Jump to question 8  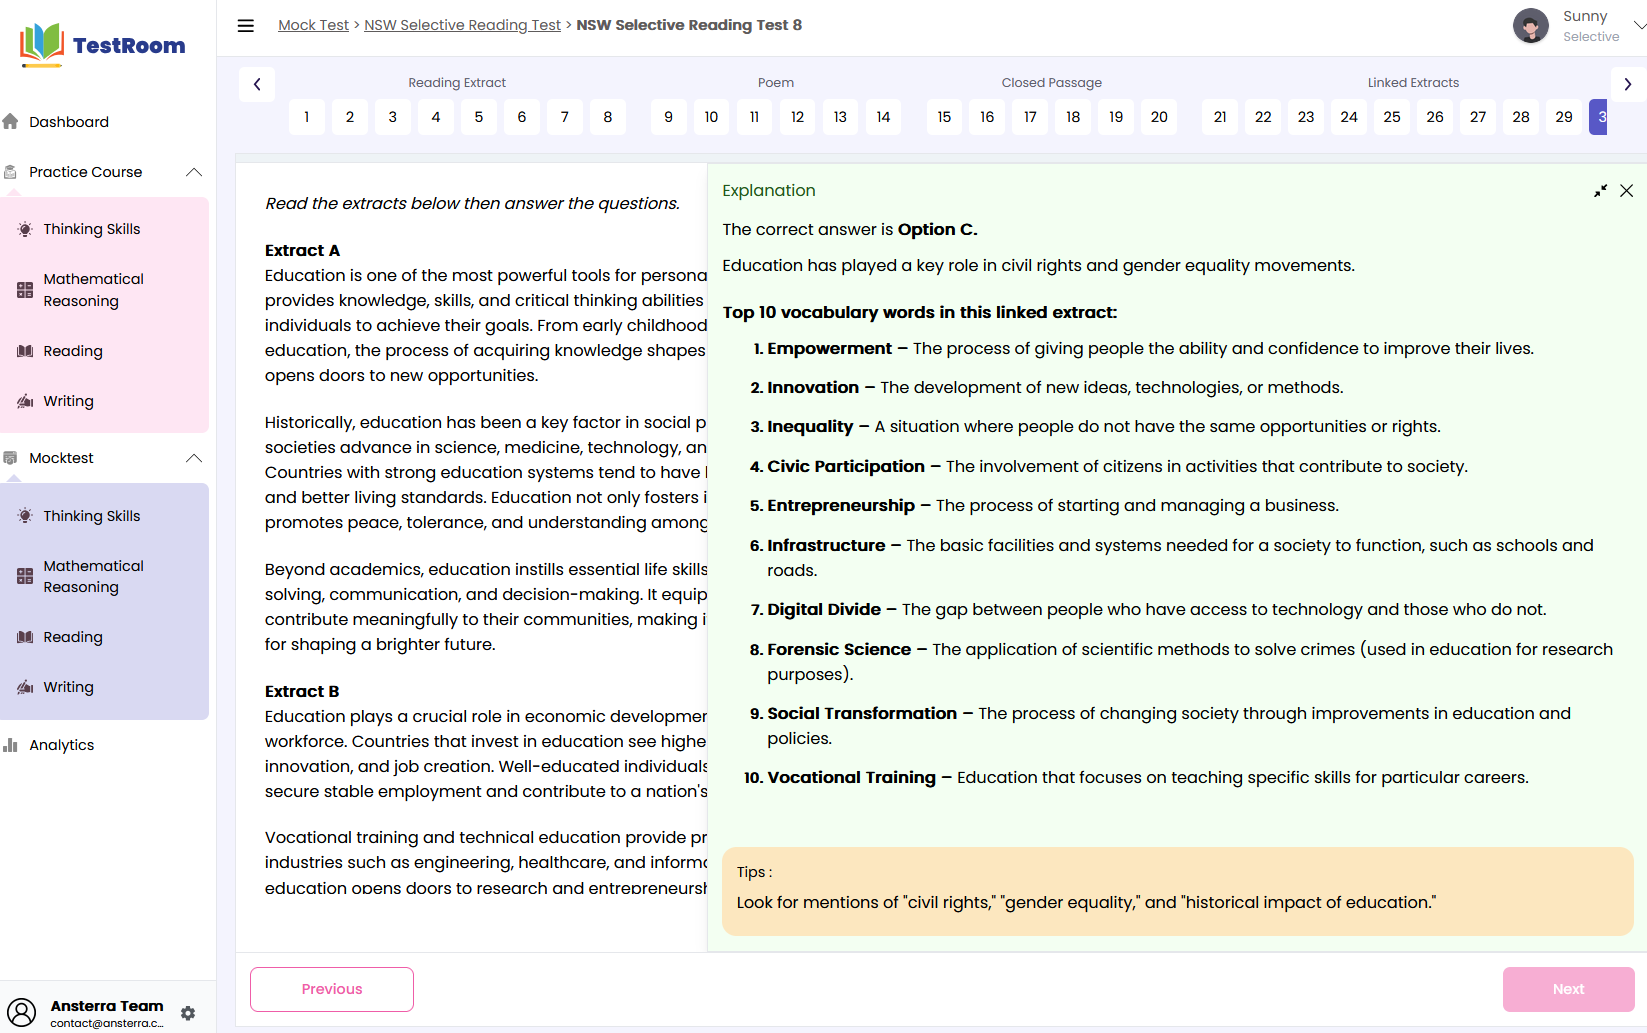tap(608, 117)
